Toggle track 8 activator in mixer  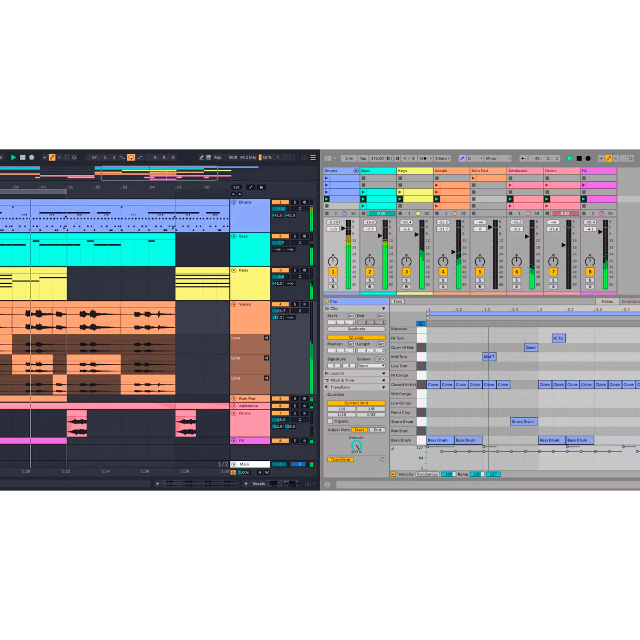point(590,272)
